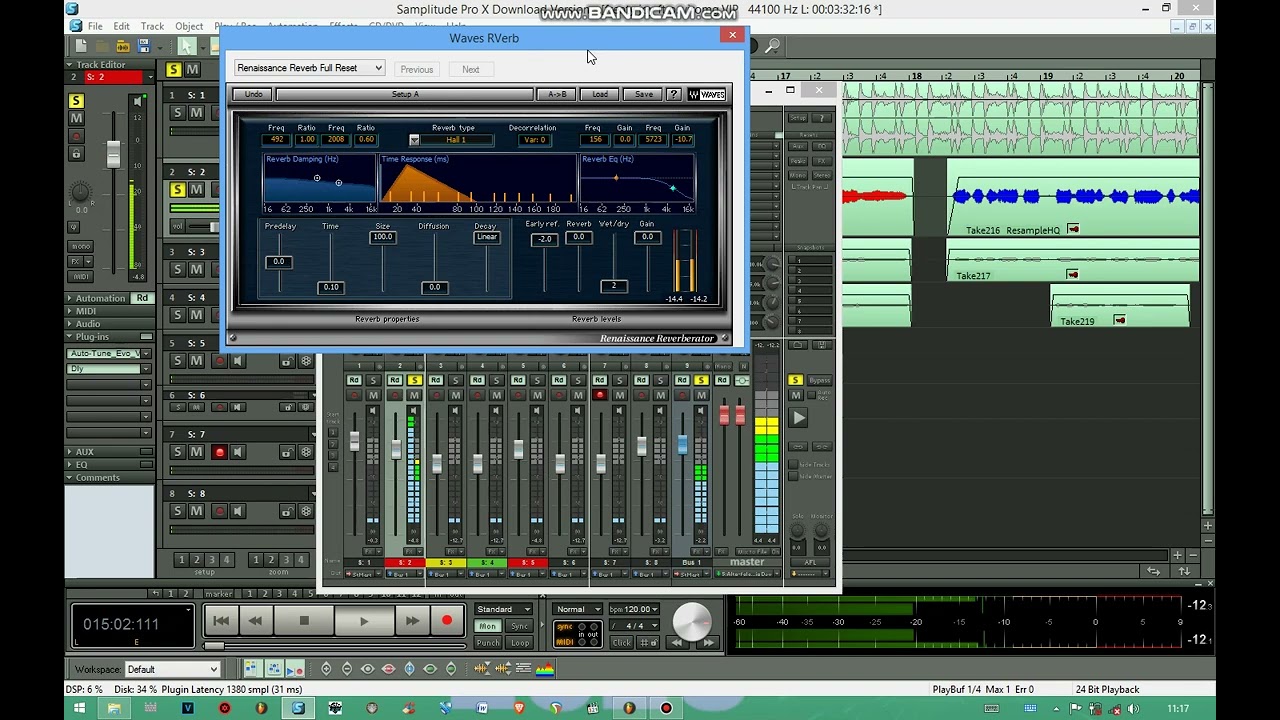This screenshot has width=1280, height=720.
Task: Toggle Mute on track S: 2
Action: [196, 189]
